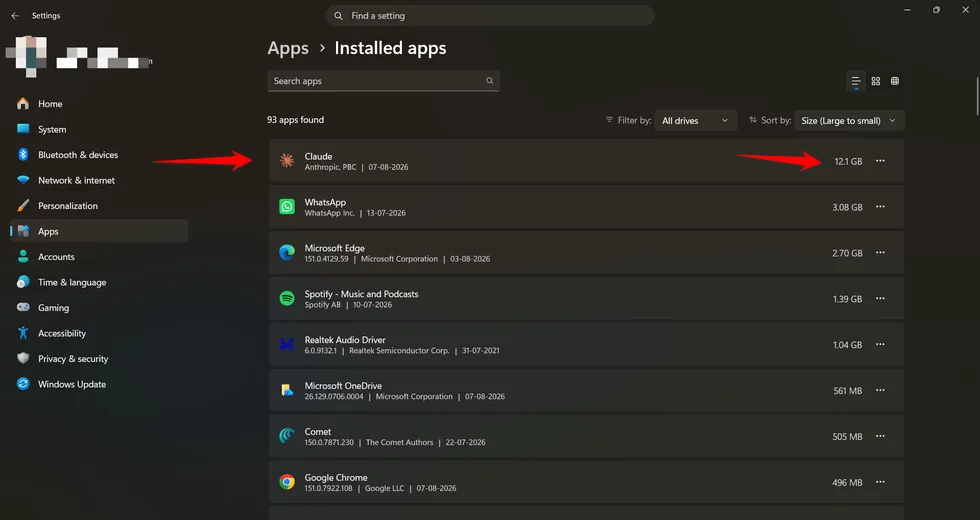The height and width of the screenshot is (520, 980).
Task: Select the WhatsApp app name
Action: (x=325, y=202)
